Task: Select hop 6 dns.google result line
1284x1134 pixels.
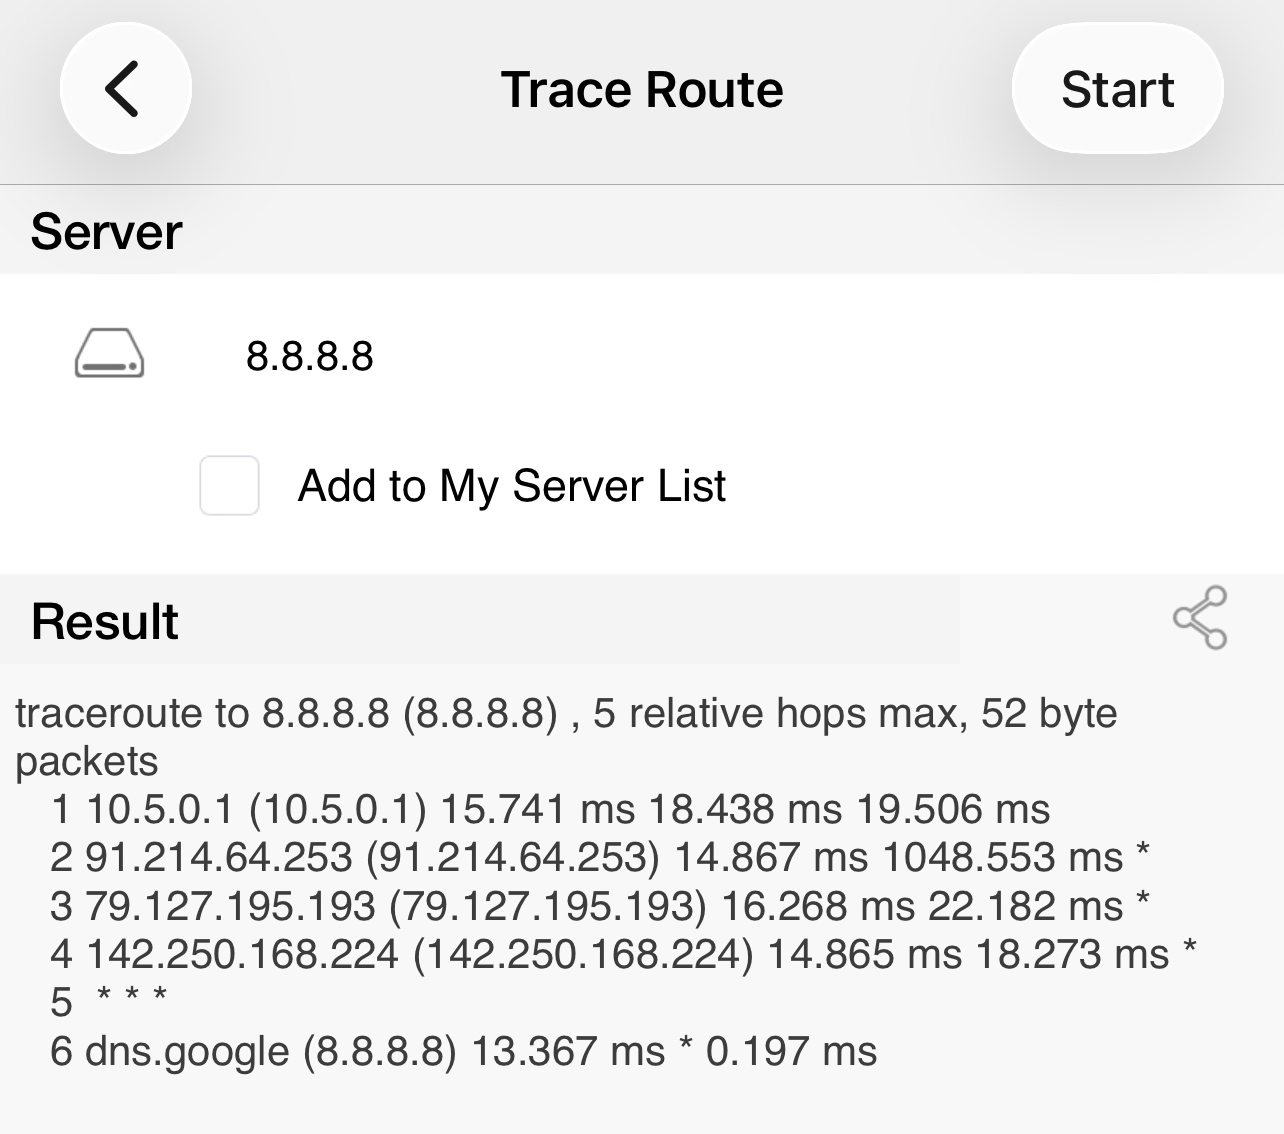Action: (x=463, y=1051)
